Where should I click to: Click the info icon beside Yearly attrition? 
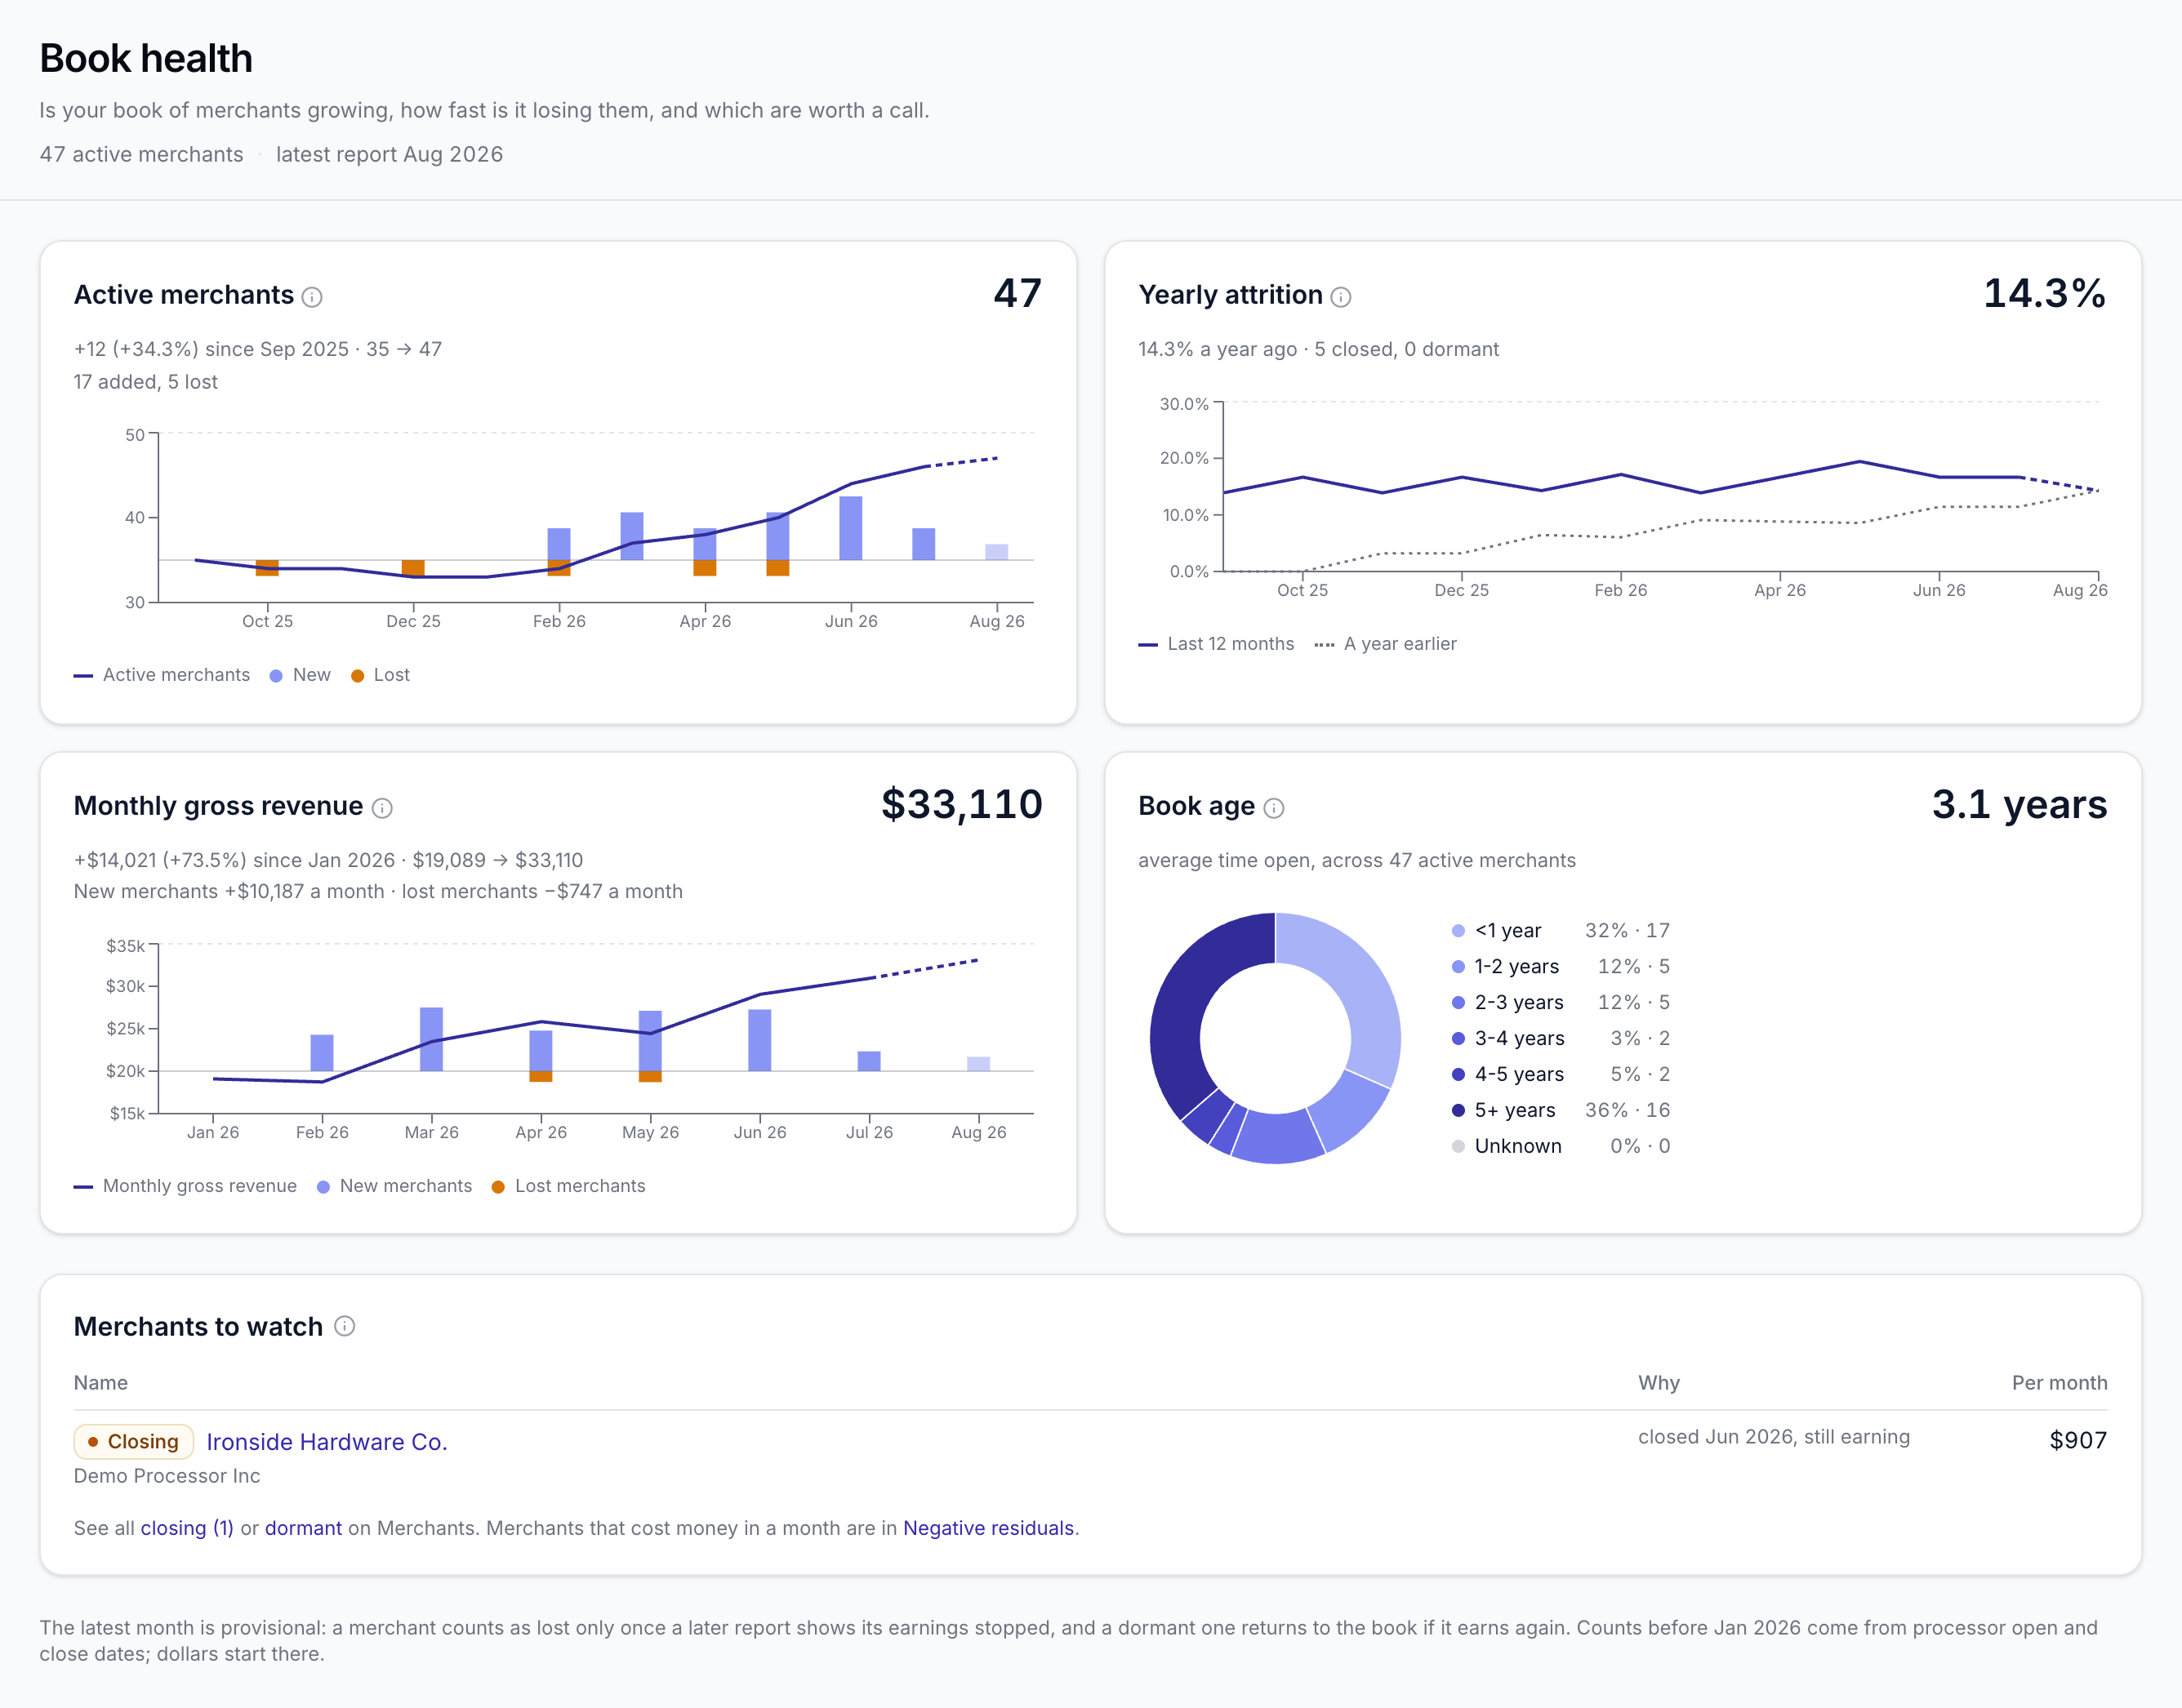1341,297
